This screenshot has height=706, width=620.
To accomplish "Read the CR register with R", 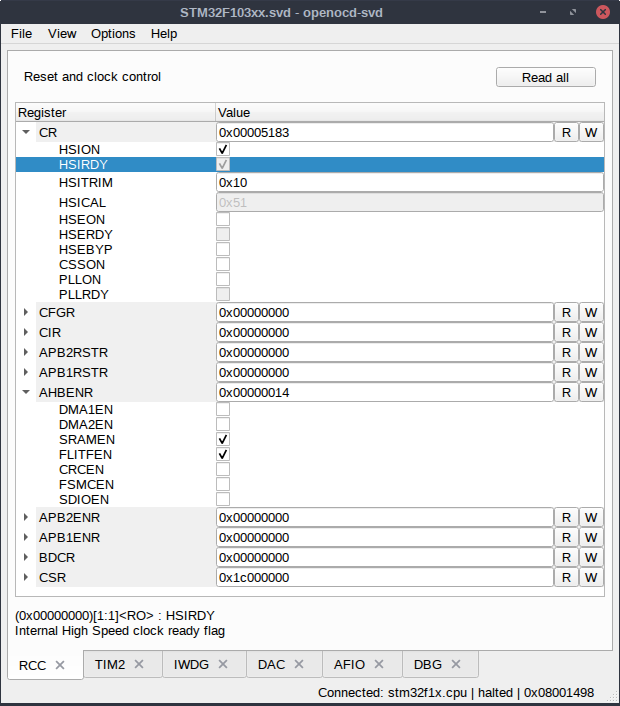I will tap(566, 132).
